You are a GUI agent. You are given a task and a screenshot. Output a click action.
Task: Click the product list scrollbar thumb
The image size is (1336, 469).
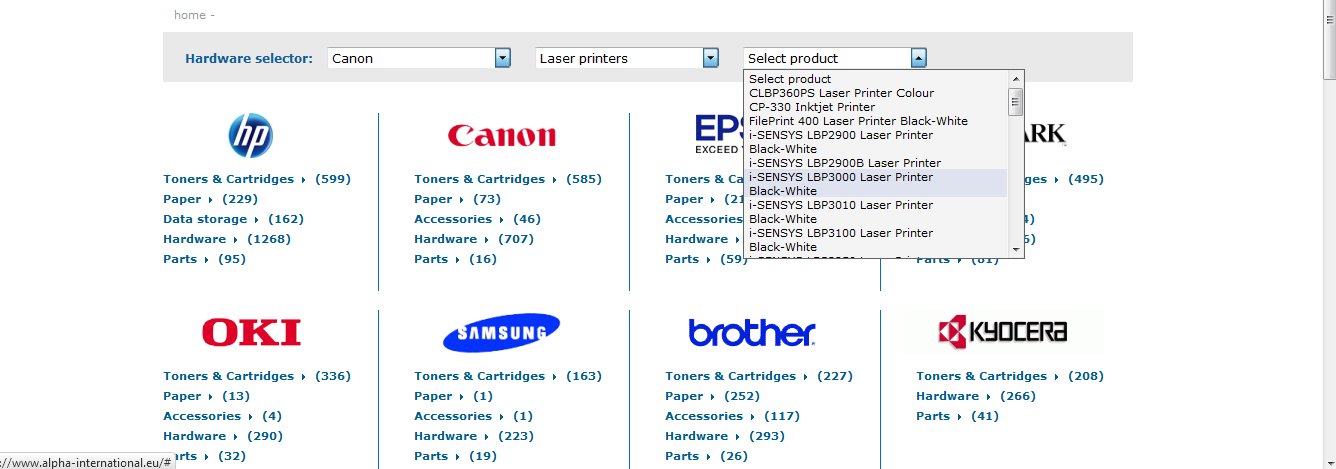tap(1016, 102)
